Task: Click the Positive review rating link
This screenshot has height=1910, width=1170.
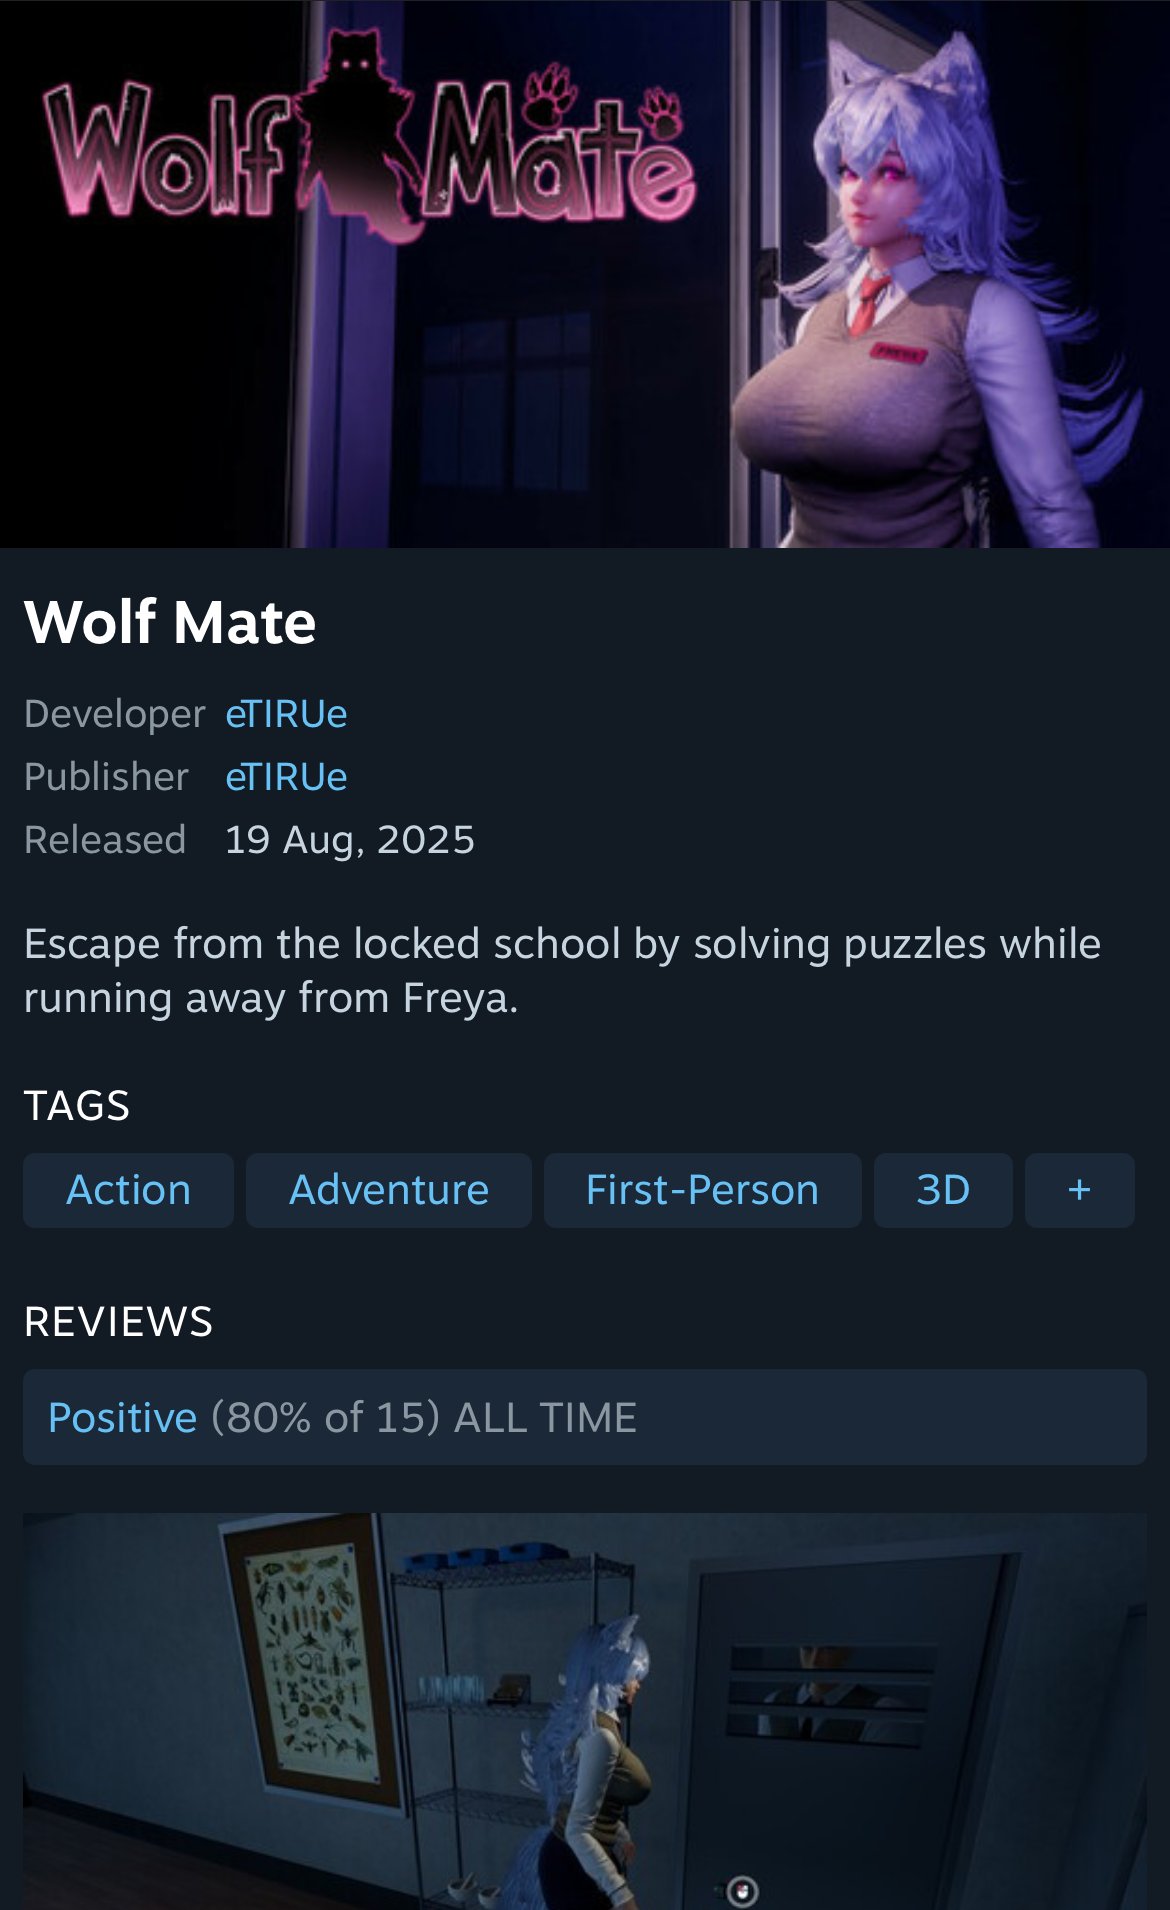Action: pyautogui.click(x=122, y=1417)
